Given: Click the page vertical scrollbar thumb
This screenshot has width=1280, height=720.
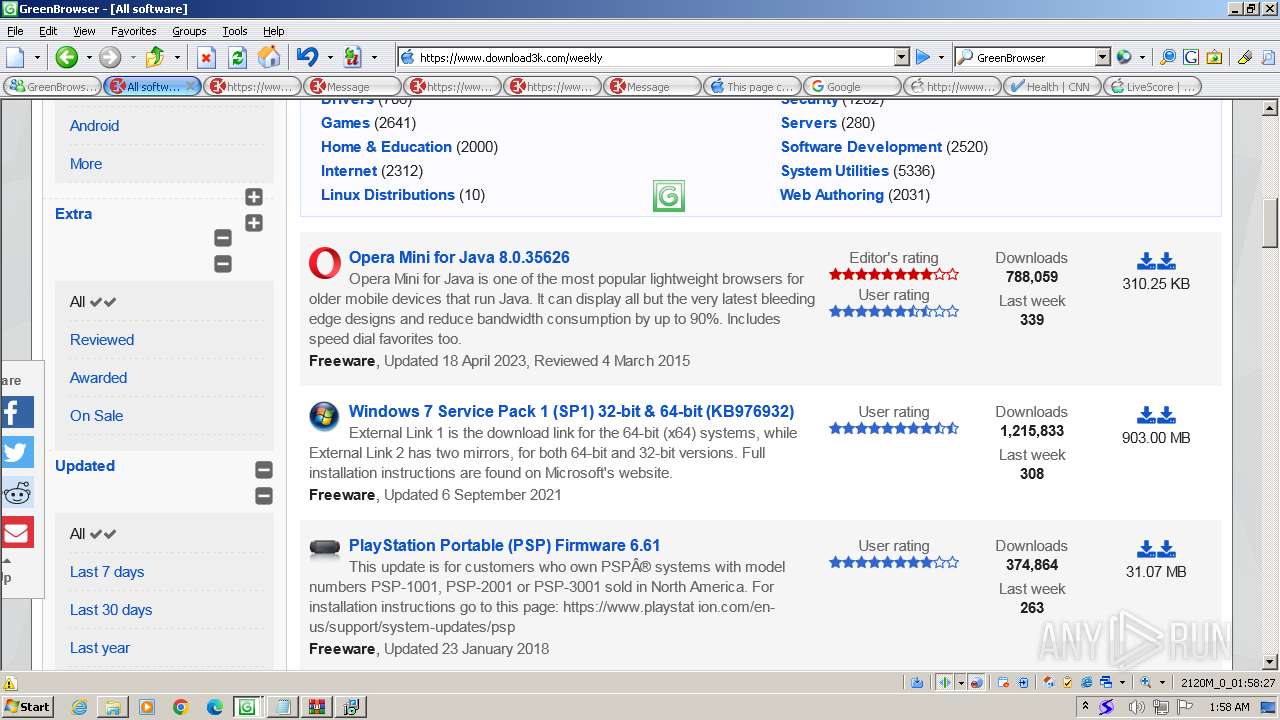Looking at the screenshot, I should point(1270,223).
